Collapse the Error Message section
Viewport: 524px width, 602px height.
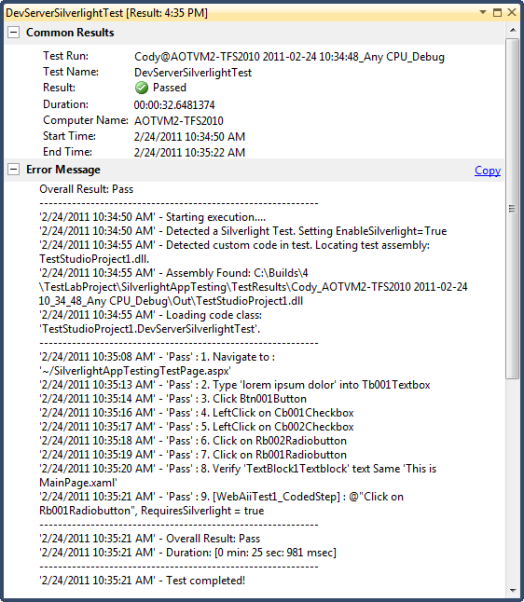coord(13,169)
